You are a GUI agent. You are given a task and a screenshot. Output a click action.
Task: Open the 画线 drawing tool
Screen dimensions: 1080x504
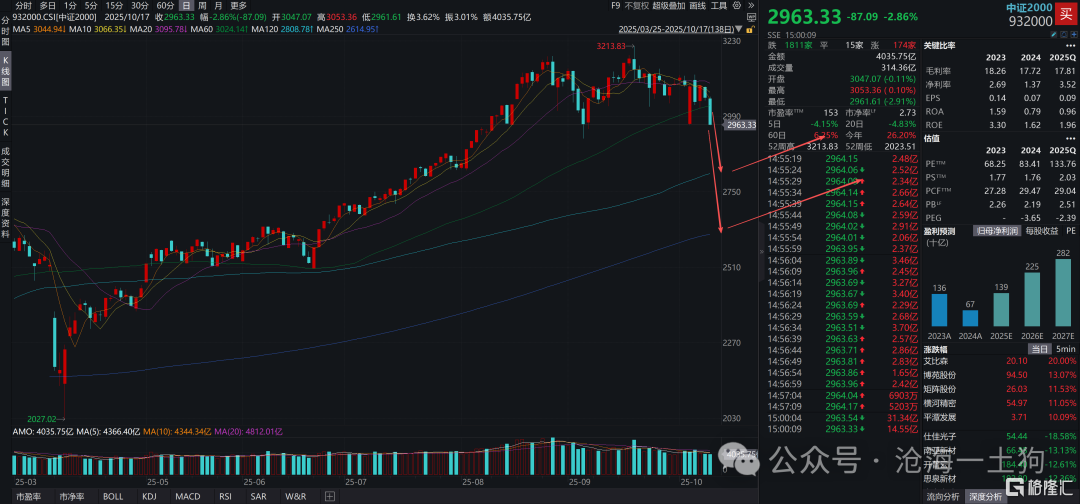coord(696,6)
